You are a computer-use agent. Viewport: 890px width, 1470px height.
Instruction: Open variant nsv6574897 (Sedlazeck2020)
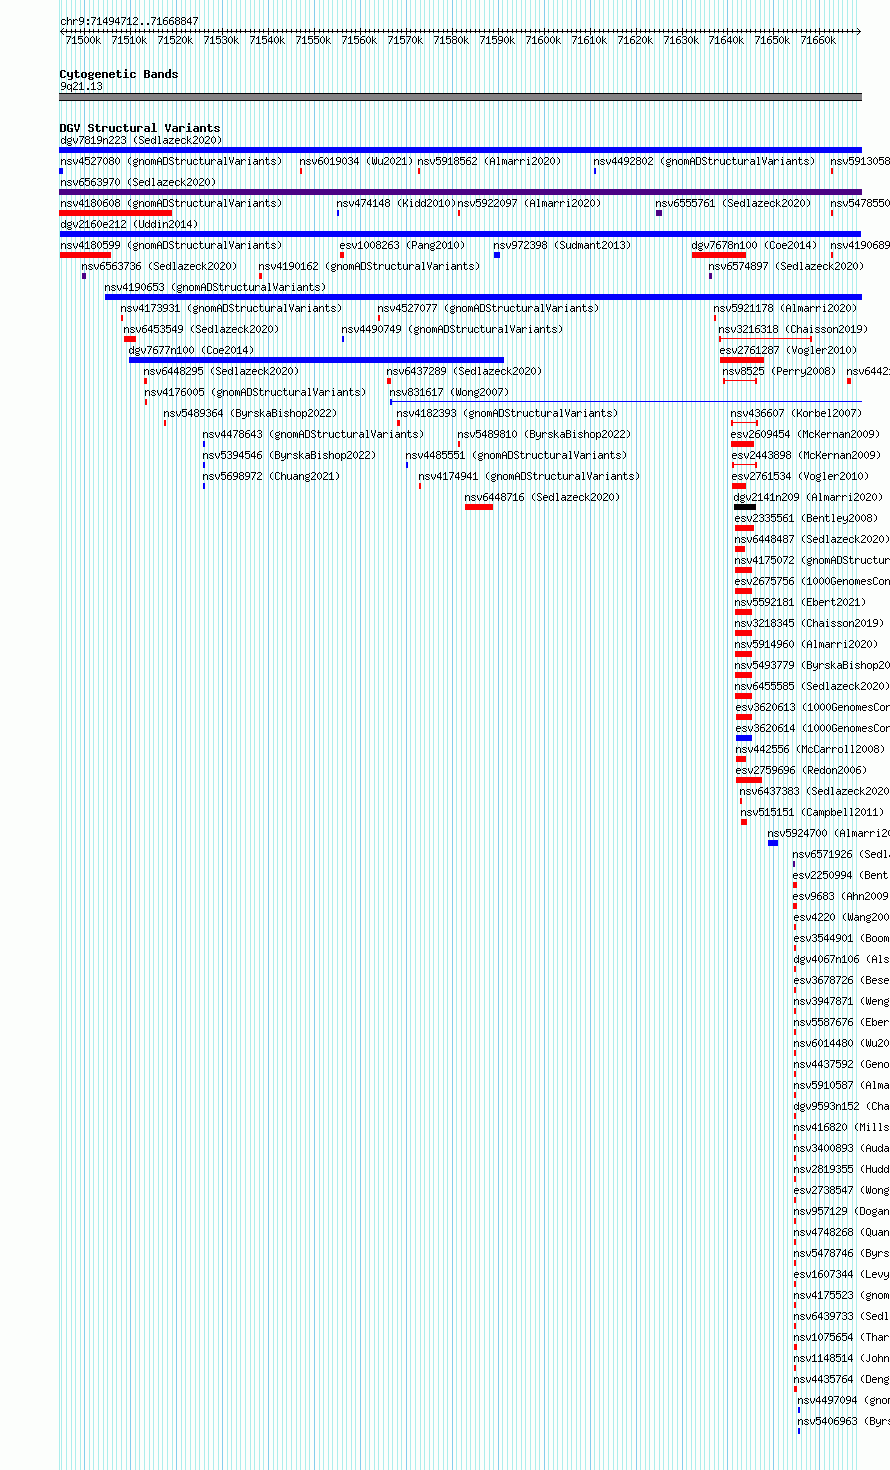point(787,266)
